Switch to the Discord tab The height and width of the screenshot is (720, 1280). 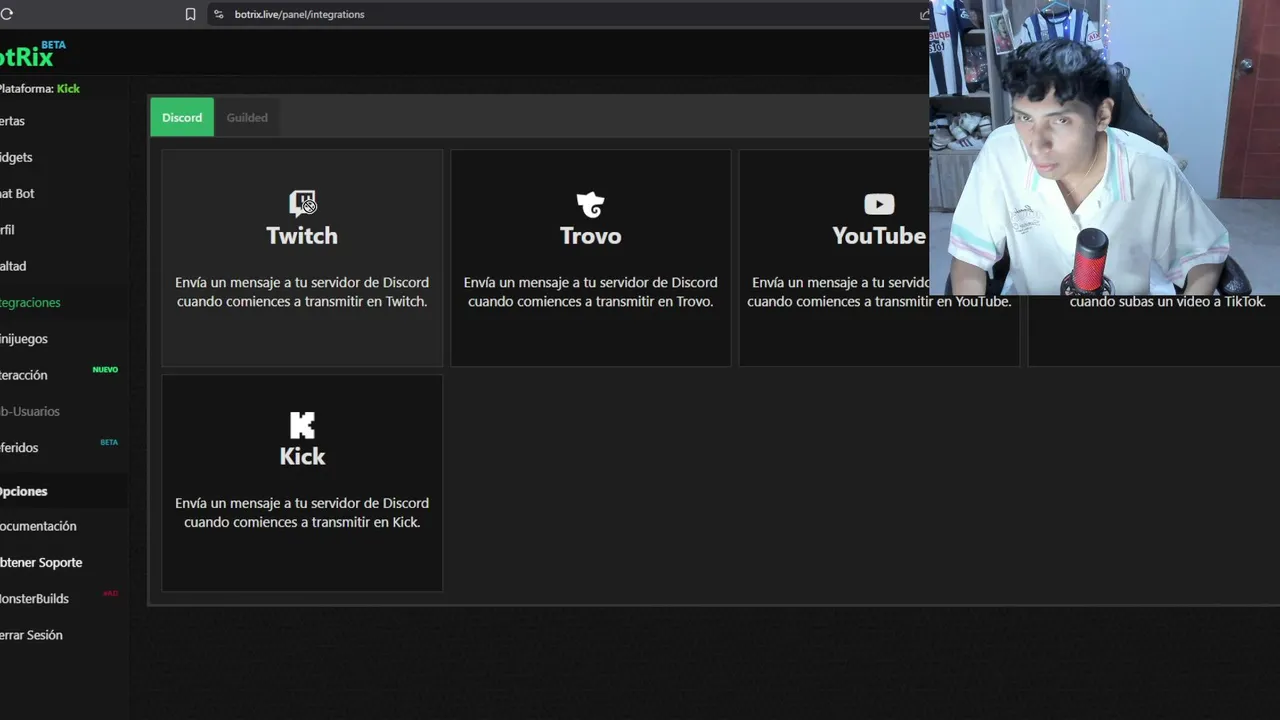click(182, 117)
